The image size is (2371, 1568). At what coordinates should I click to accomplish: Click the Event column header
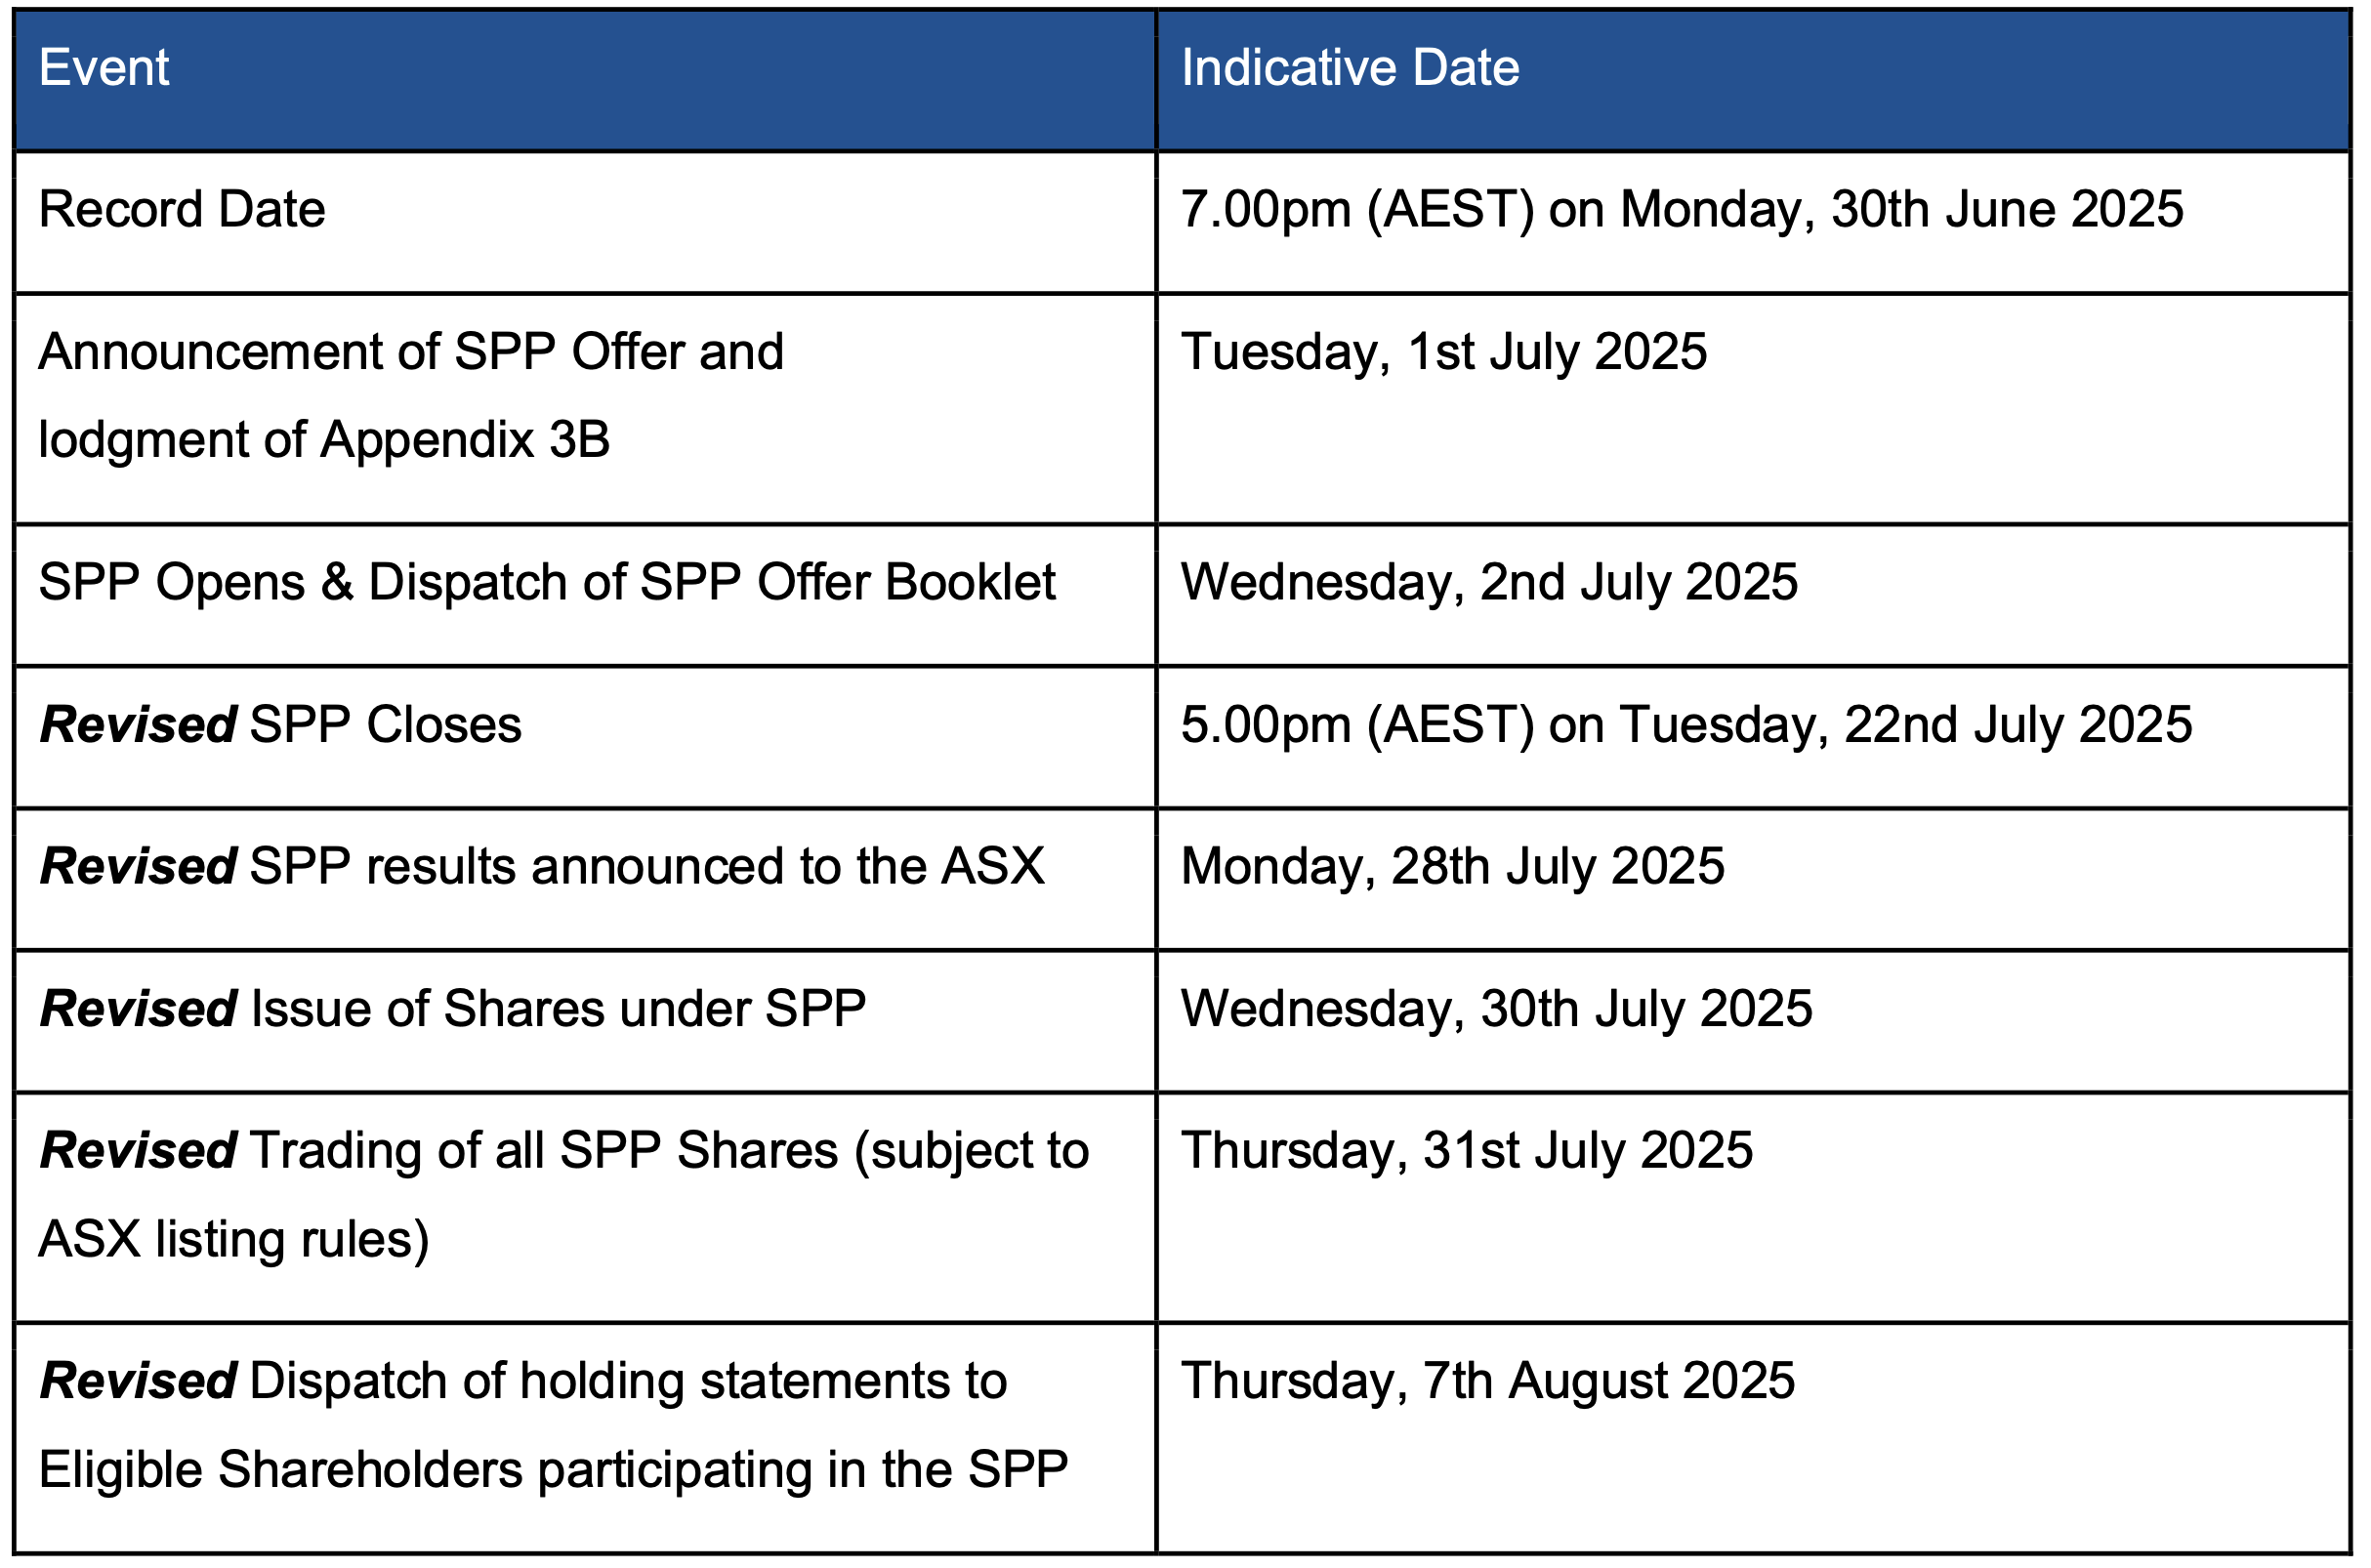point(585,81)
